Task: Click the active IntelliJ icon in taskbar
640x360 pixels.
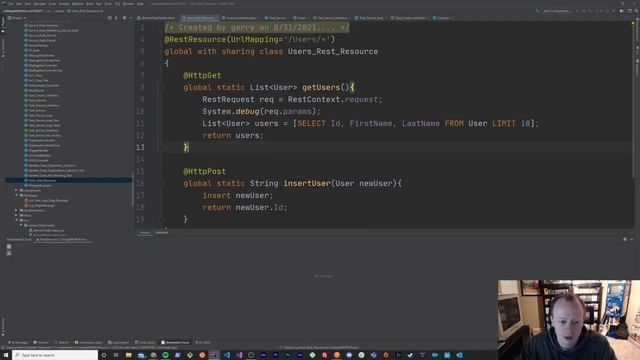Action: (x=214, y=355)
